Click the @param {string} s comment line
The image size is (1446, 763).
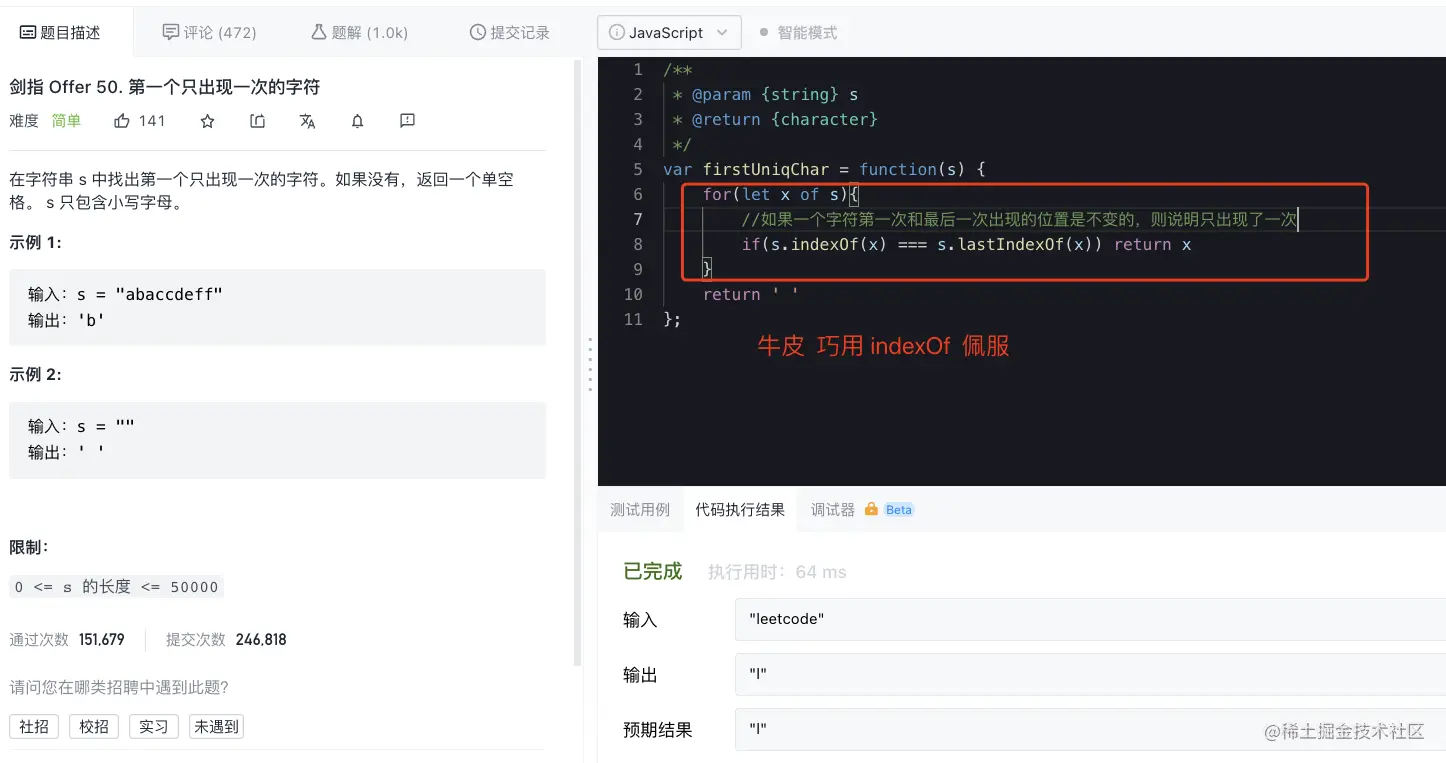coord(765,94)
